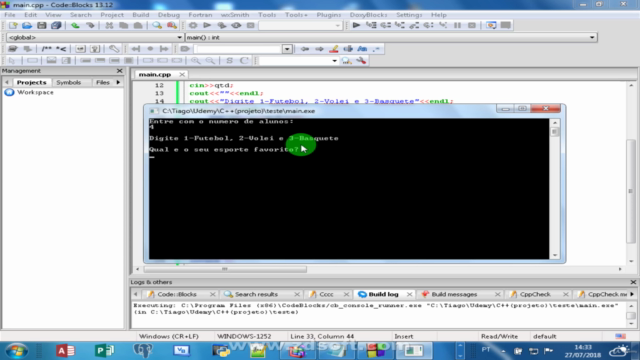Click the Run program play icon
Screen dimensions: 640x360
pyautogui.click(x=207, y=25)
